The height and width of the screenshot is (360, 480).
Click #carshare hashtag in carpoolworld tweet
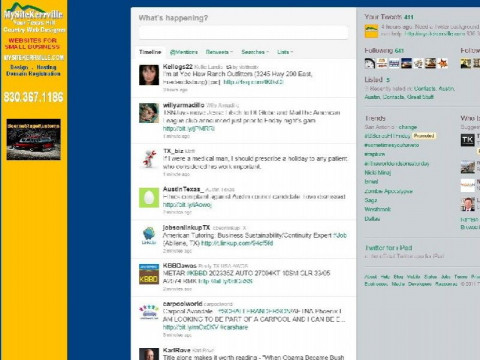(x=234, y=327)
